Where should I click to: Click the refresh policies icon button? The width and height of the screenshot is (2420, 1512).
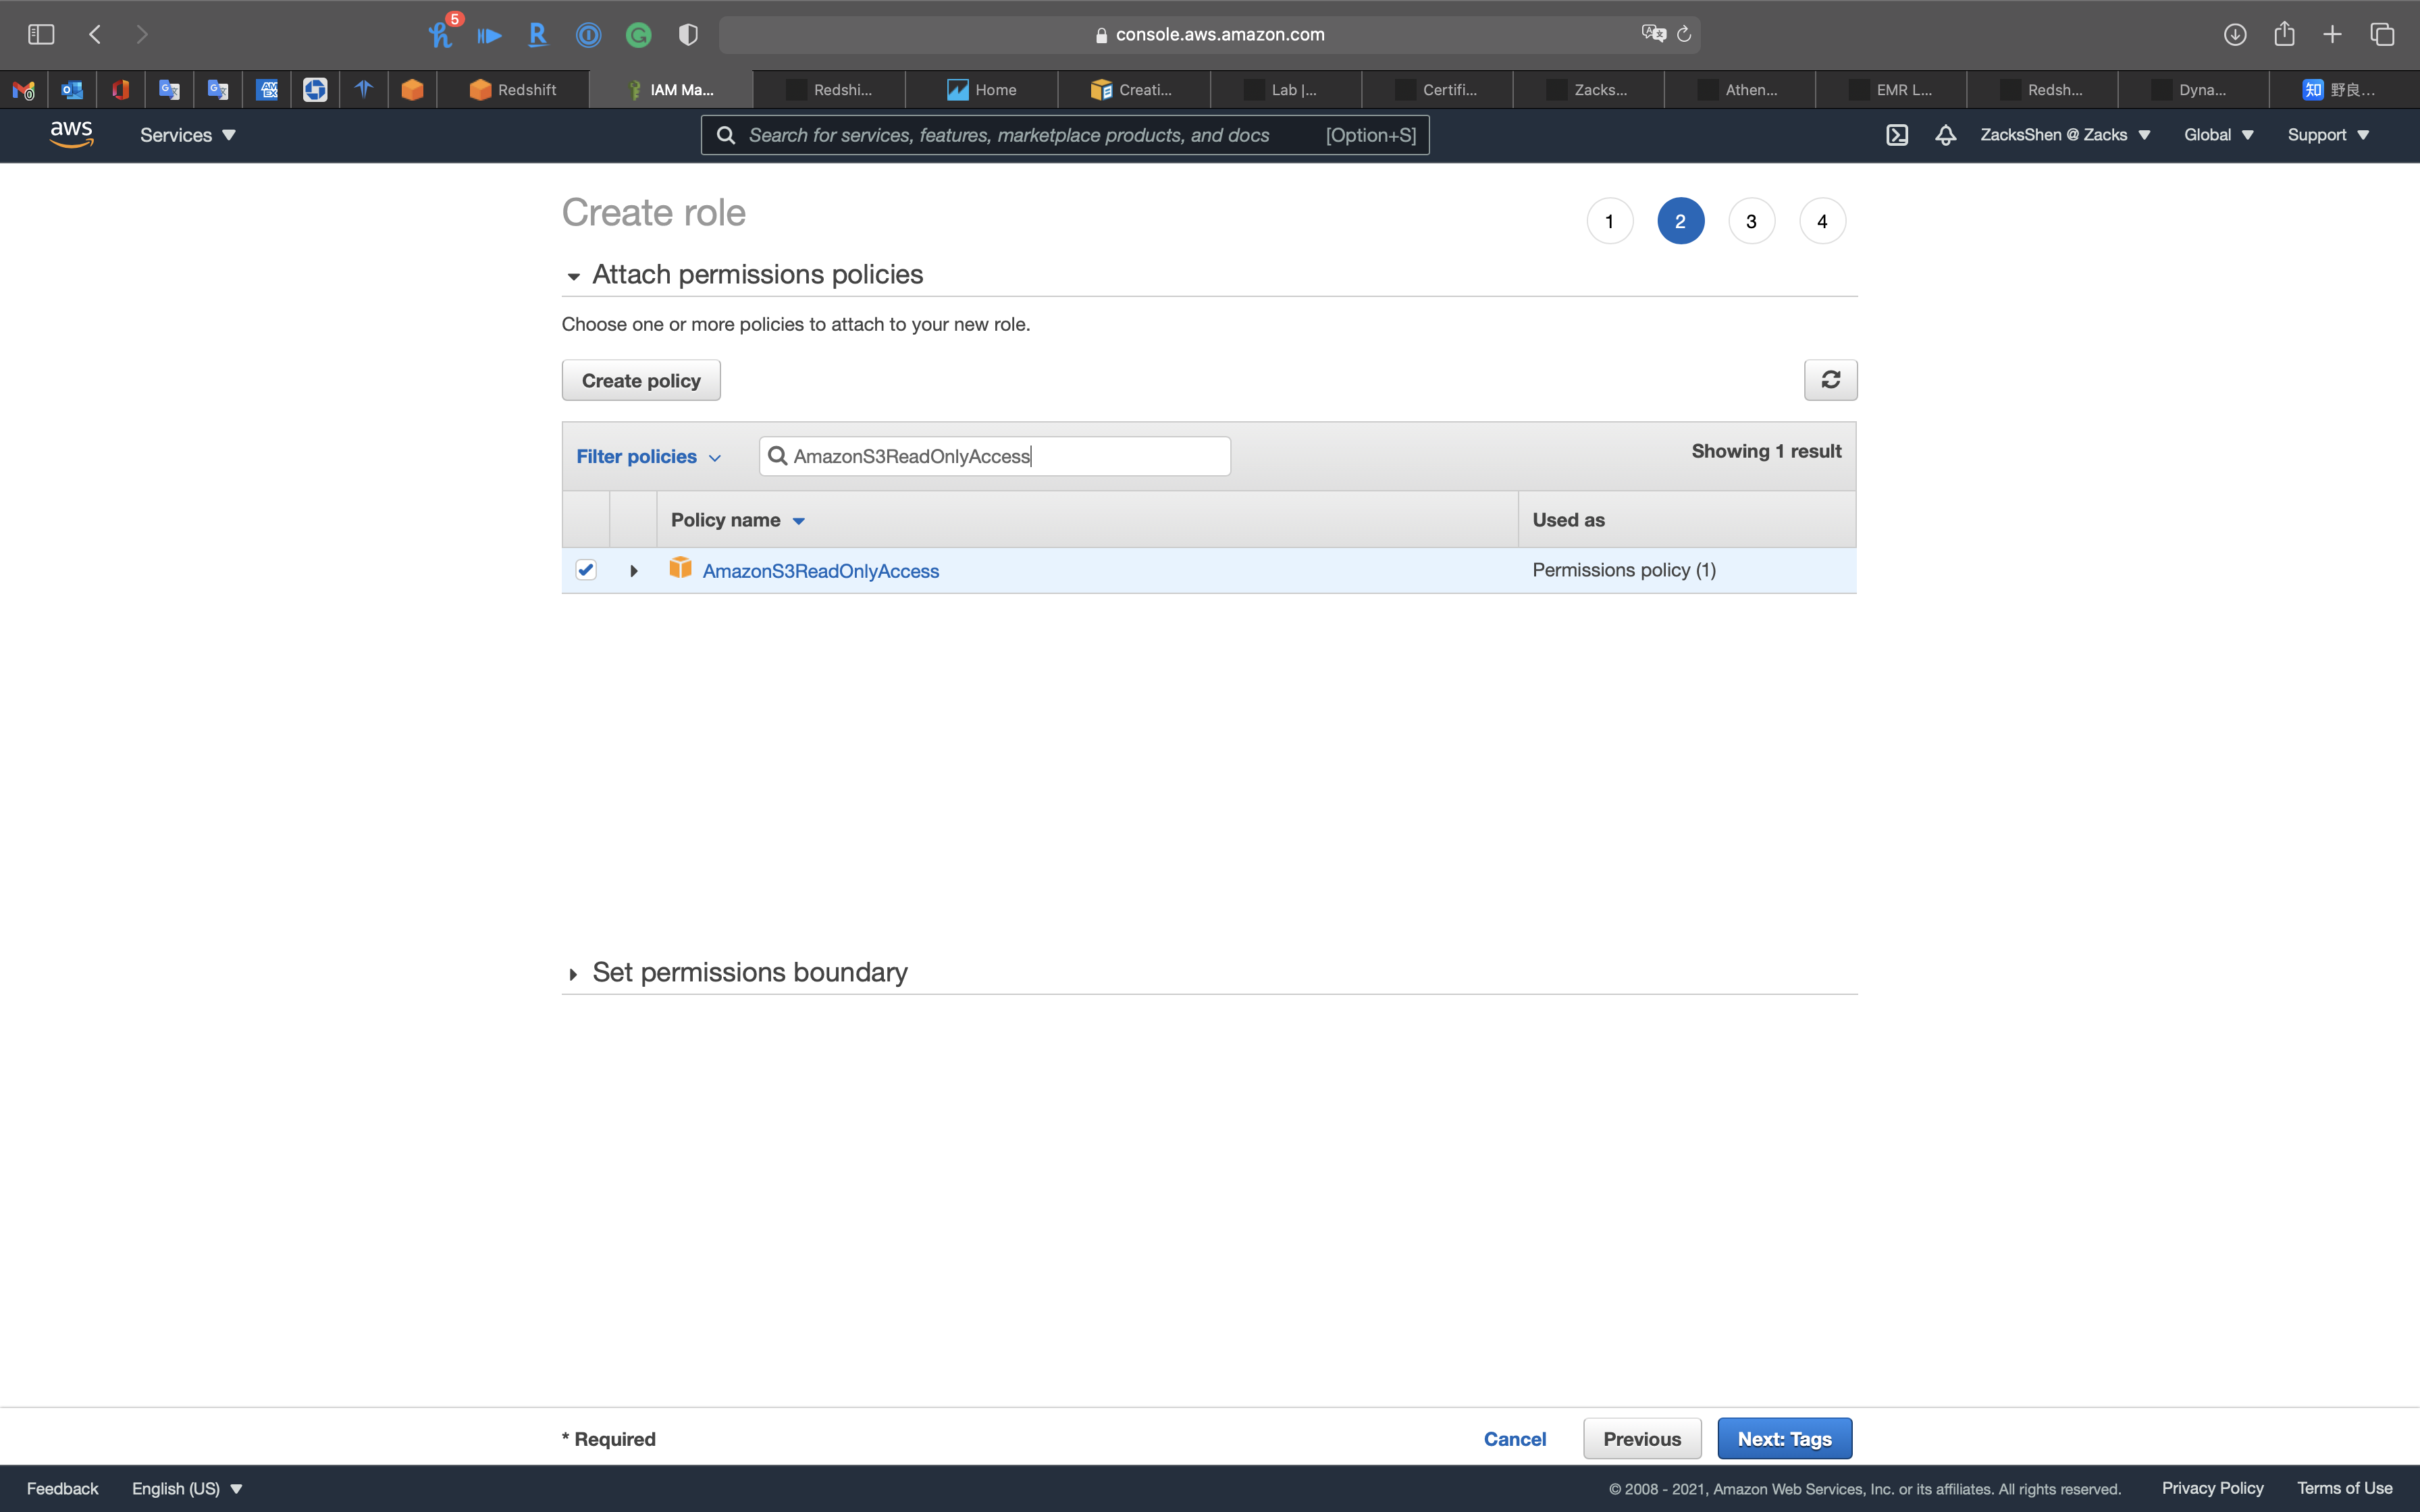click(1830, 380)
